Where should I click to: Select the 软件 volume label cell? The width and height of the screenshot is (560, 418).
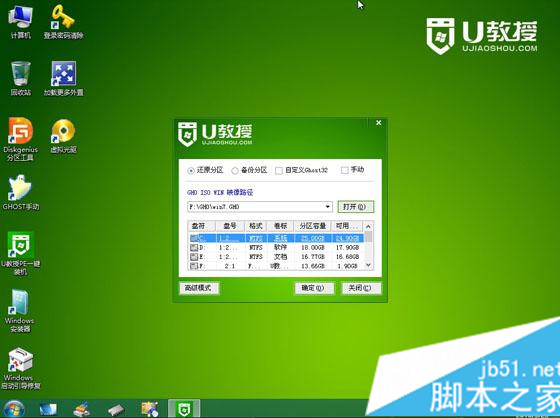(280, 247)
